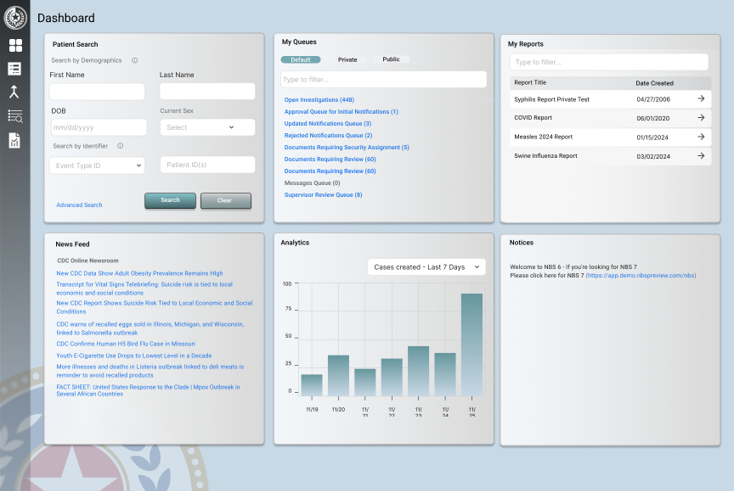The height and width of the screenshot is (491, 734).
Task: Click the state seal logo icon
Action: pos(15,17)
